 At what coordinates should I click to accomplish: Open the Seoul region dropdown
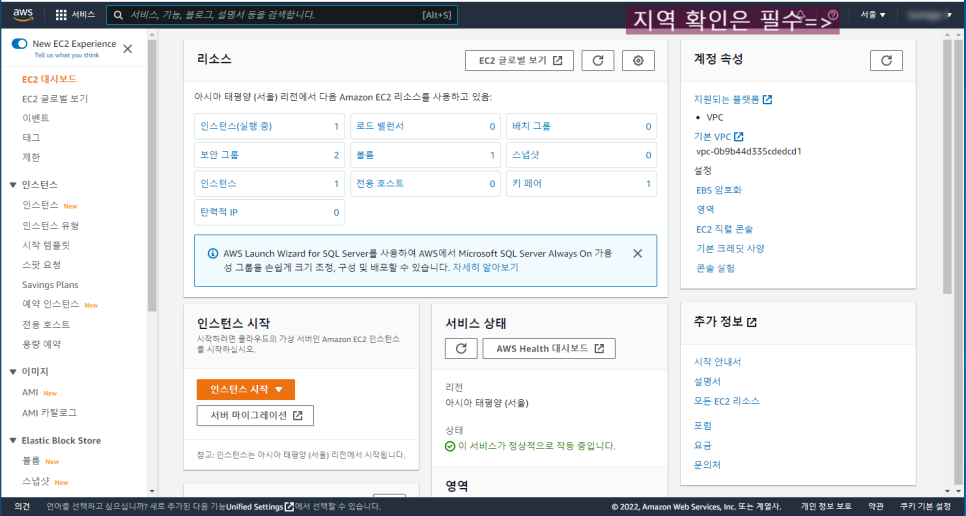tap(873, 15)
